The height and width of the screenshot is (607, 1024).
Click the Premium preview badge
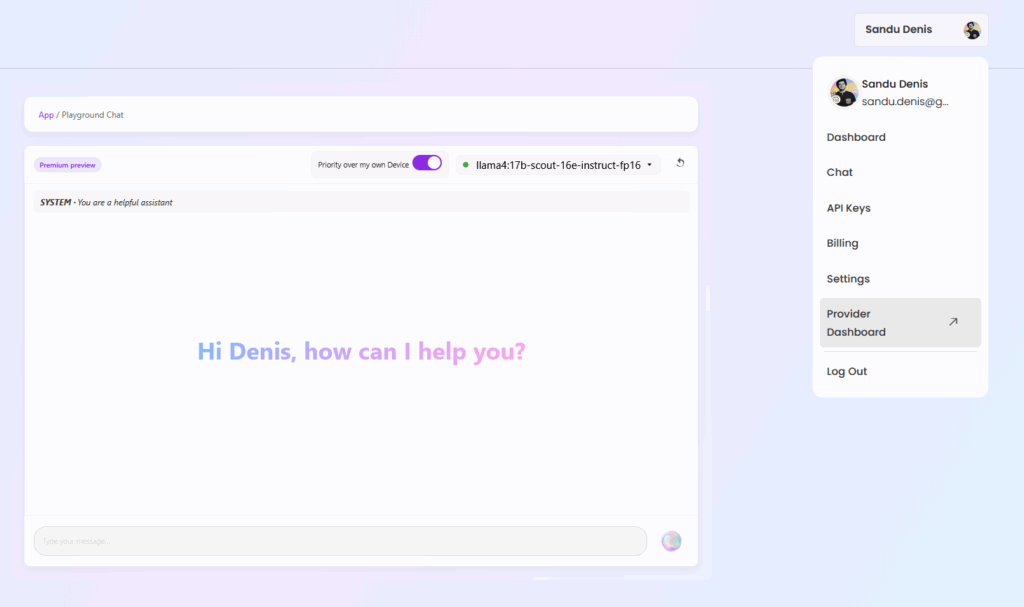pos(68,165)
